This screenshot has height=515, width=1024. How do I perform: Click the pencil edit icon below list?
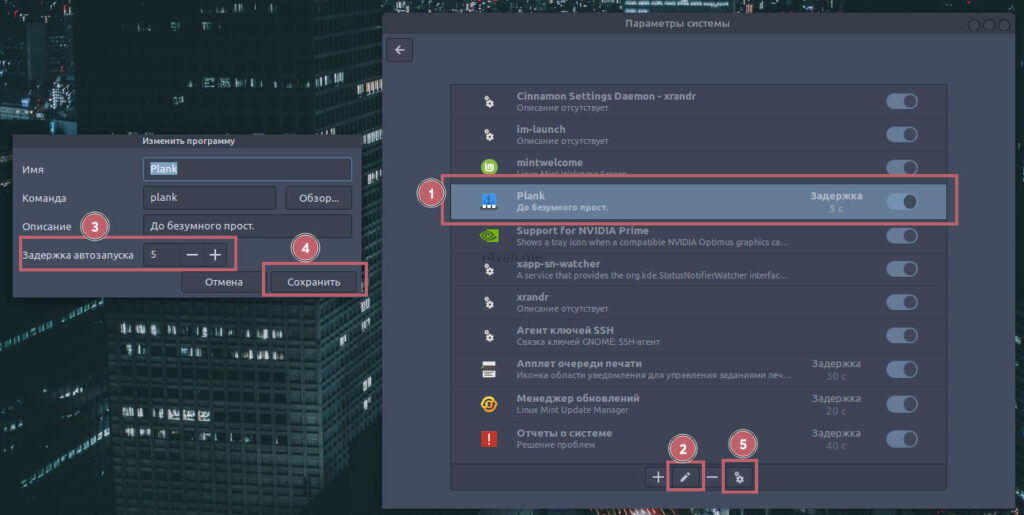pyautogui.click(x=685, y=477)
